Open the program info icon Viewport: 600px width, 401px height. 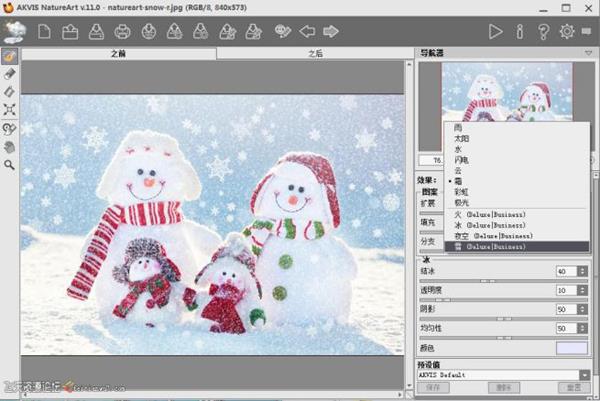coord(519,31)
